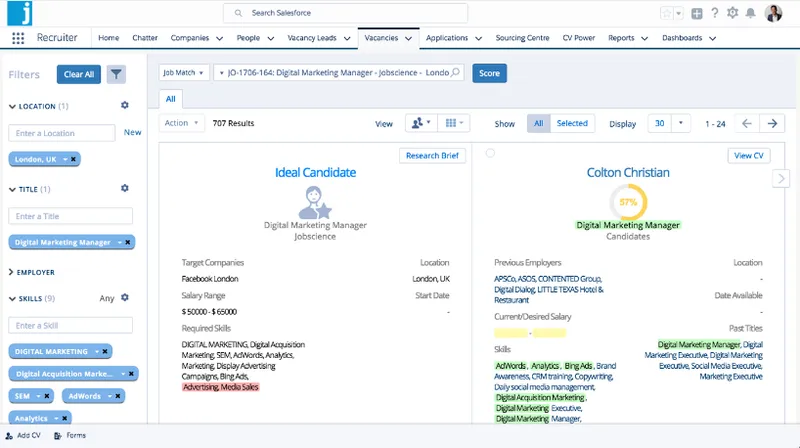
Task: Open the global actions plus icon
Action: pos(696,14)
